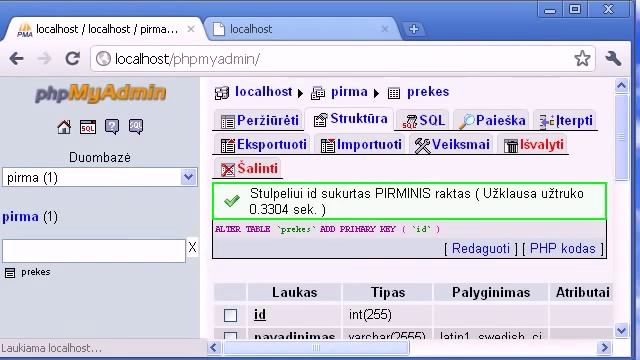Click the vertical scrollbar down arrow
Viewport: 640px width, 360px height.
pyautogui.click(x=621, y=330)
